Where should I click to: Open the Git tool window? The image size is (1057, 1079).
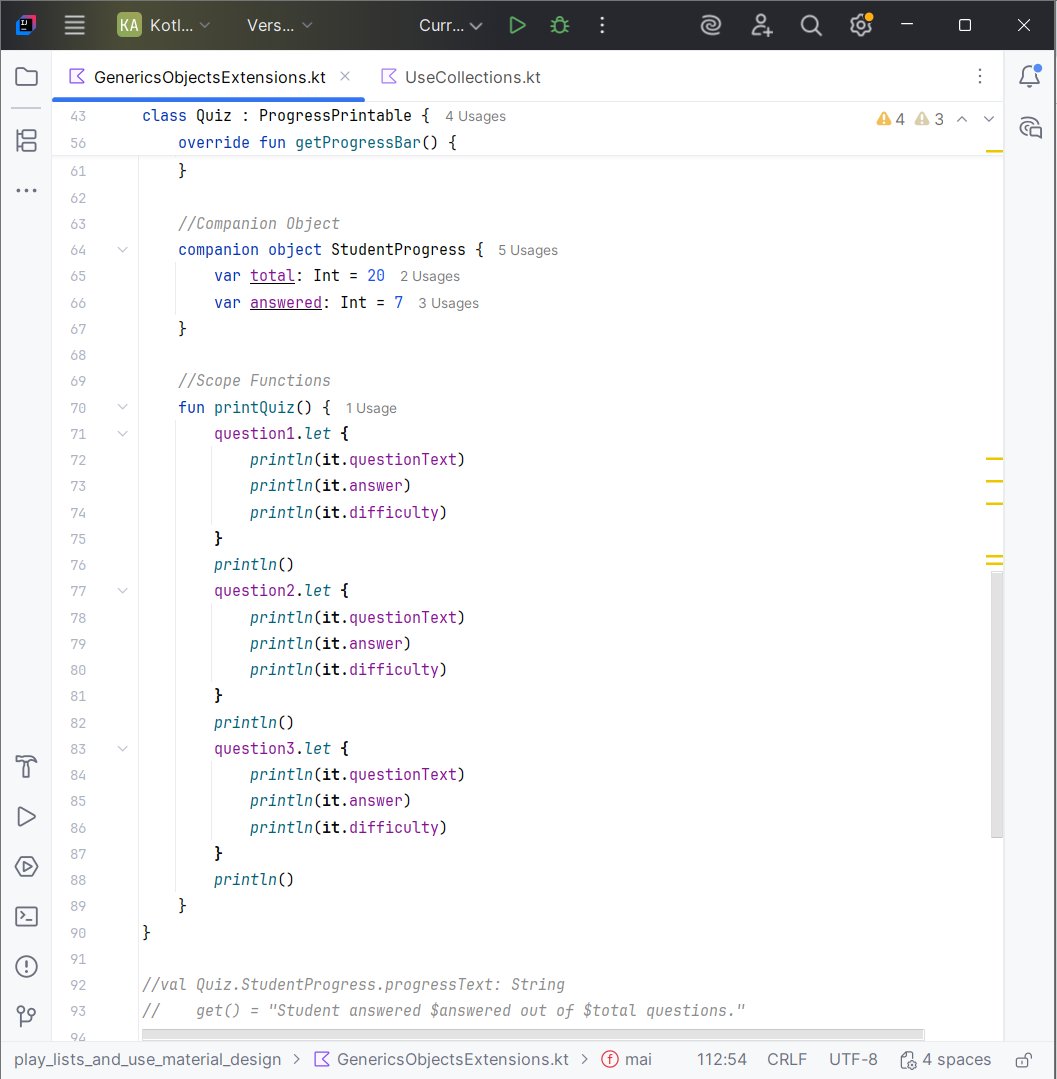click(x=26, y=1016)
